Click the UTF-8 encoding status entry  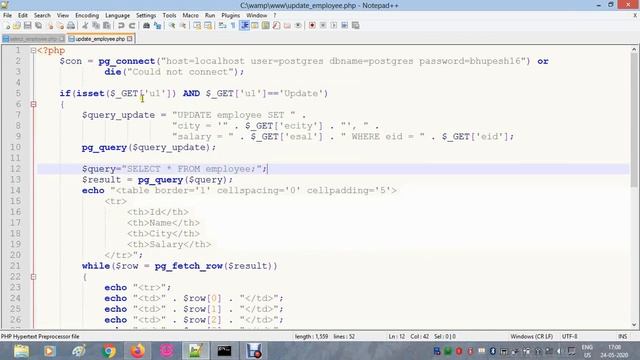pyautogui.click(x=569, y=336)
